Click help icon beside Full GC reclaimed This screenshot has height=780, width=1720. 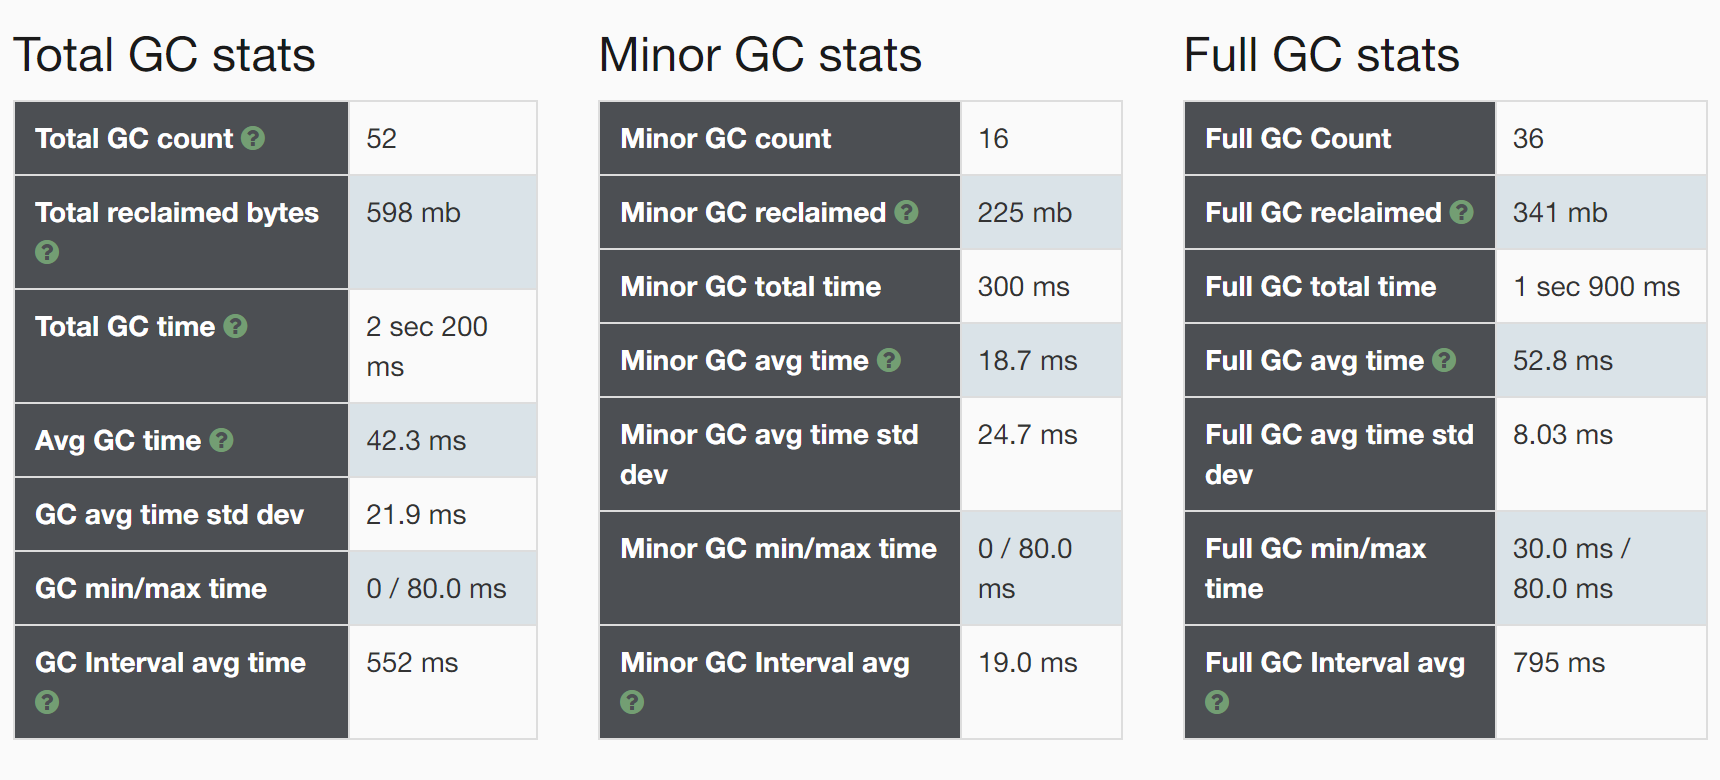(1462, 212)
